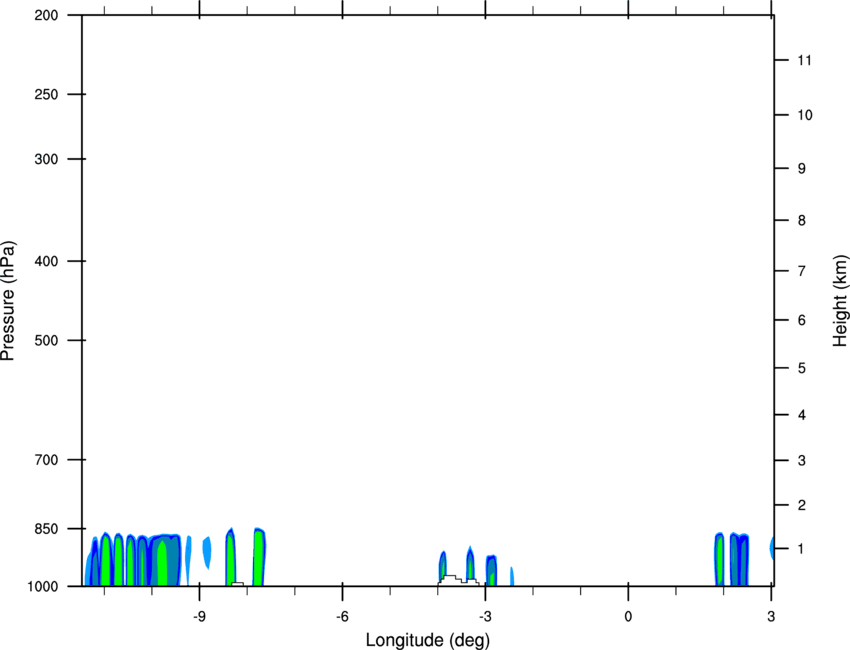Click the 'Height (km)' axis title
Image resolution: width=850 pixels, height=650 pixels.
coord(840,300)
